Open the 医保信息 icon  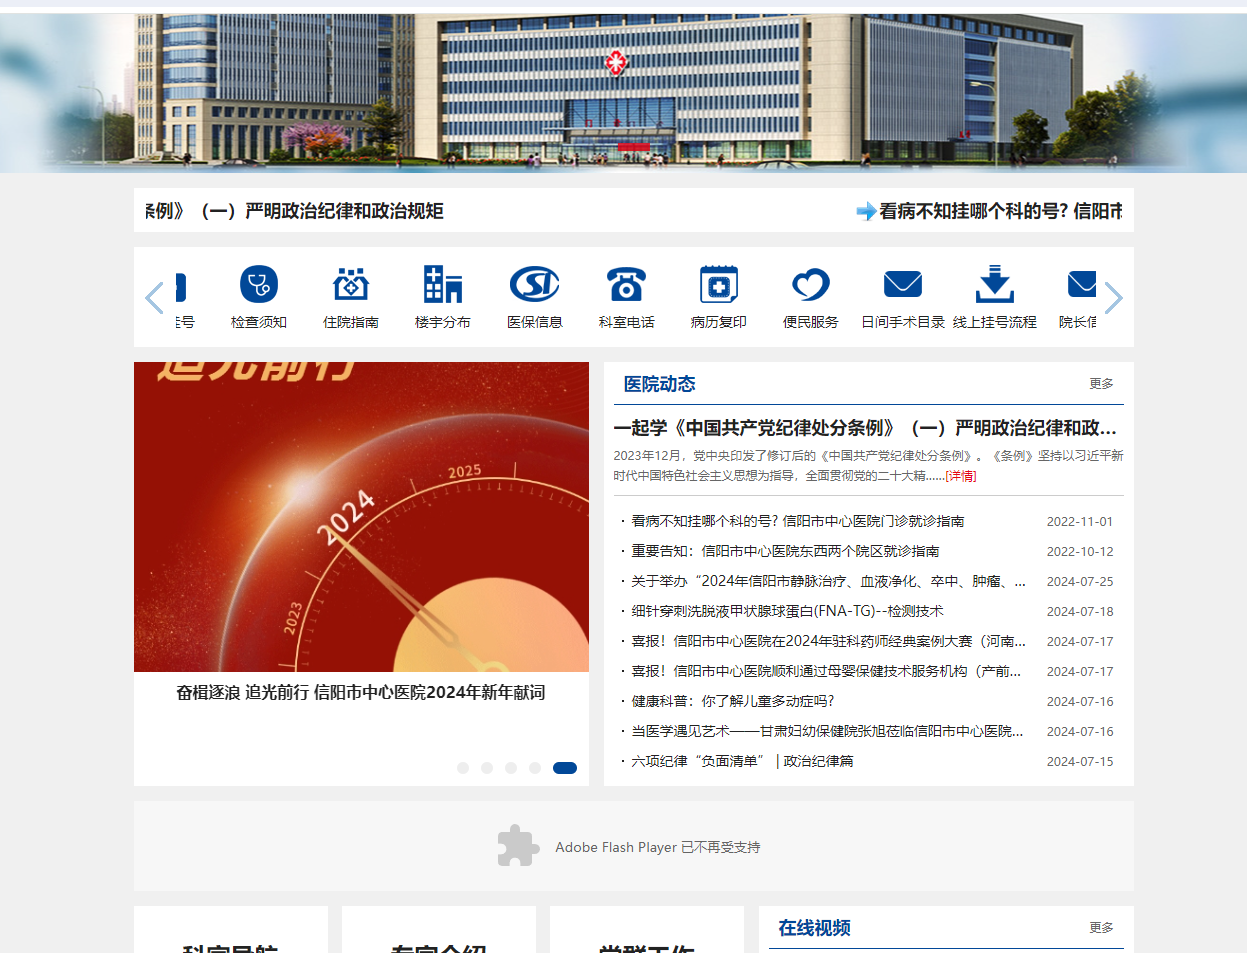coord(535,285)
